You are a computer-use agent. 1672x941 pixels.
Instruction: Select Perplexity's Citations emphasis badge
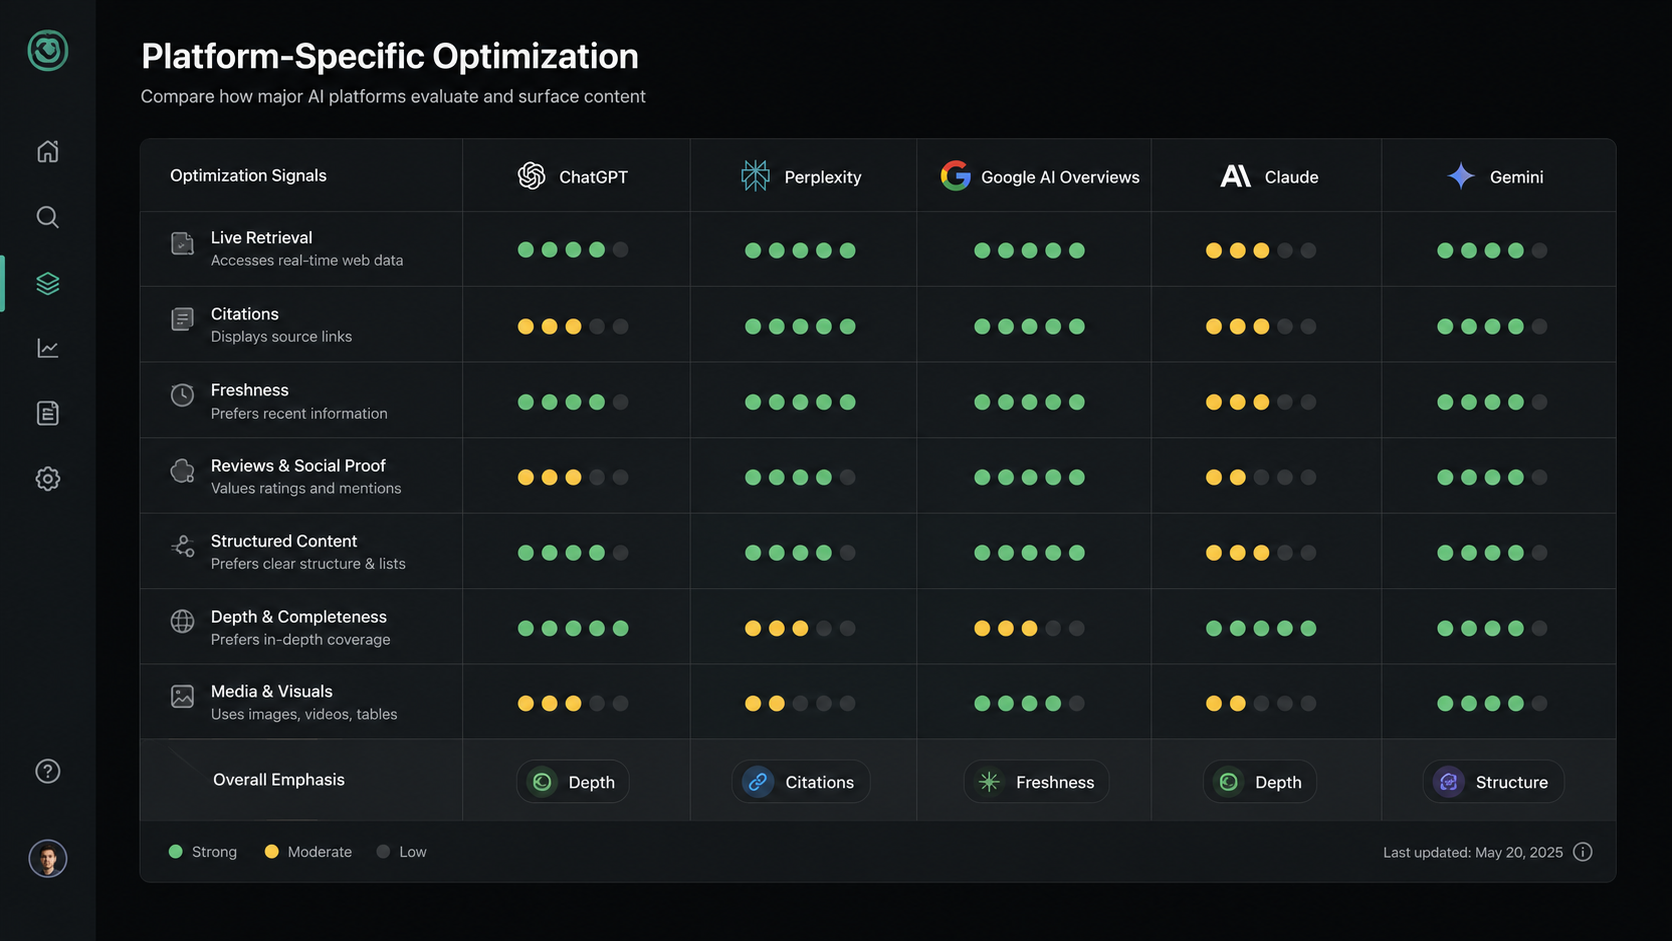[801, 782]
